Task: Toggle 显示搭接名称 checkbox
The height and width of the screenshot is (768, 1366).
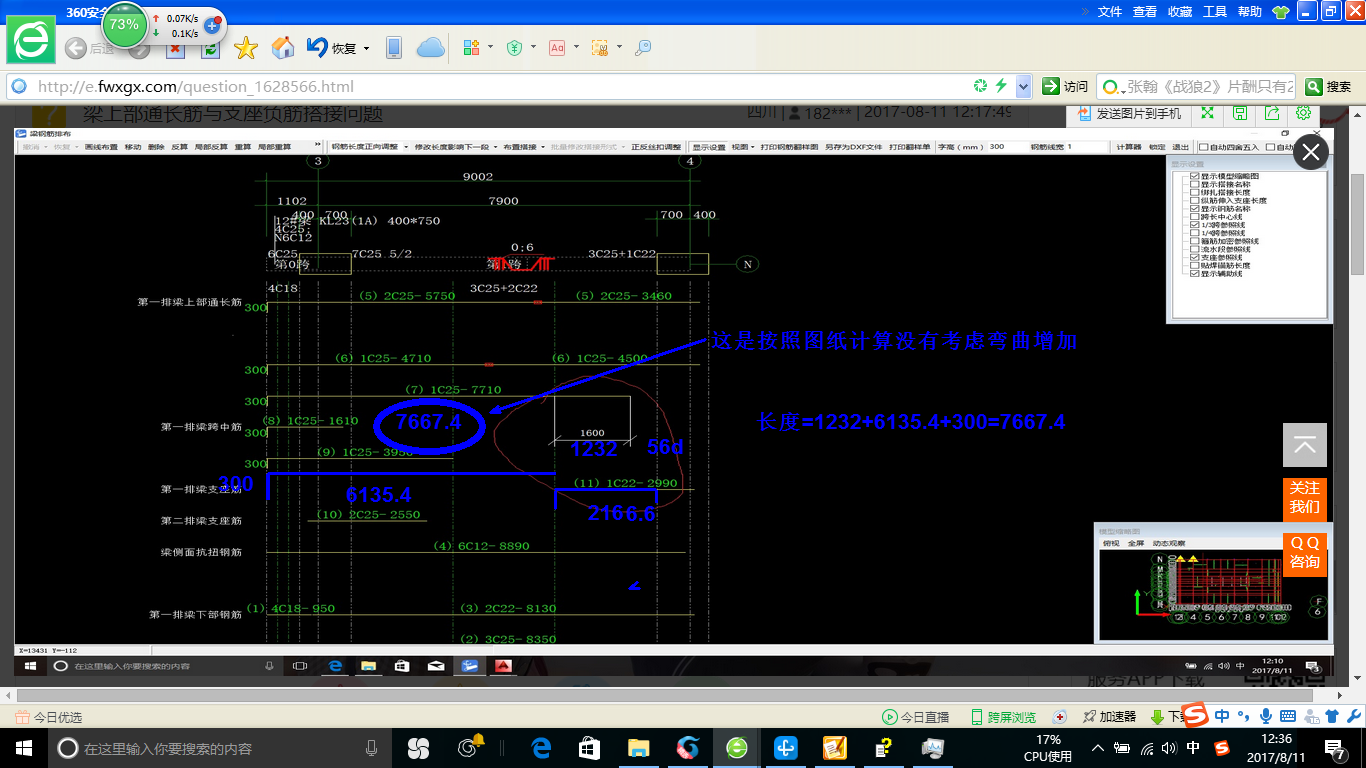Action: pyautogui.click(x=1194, y=184)
